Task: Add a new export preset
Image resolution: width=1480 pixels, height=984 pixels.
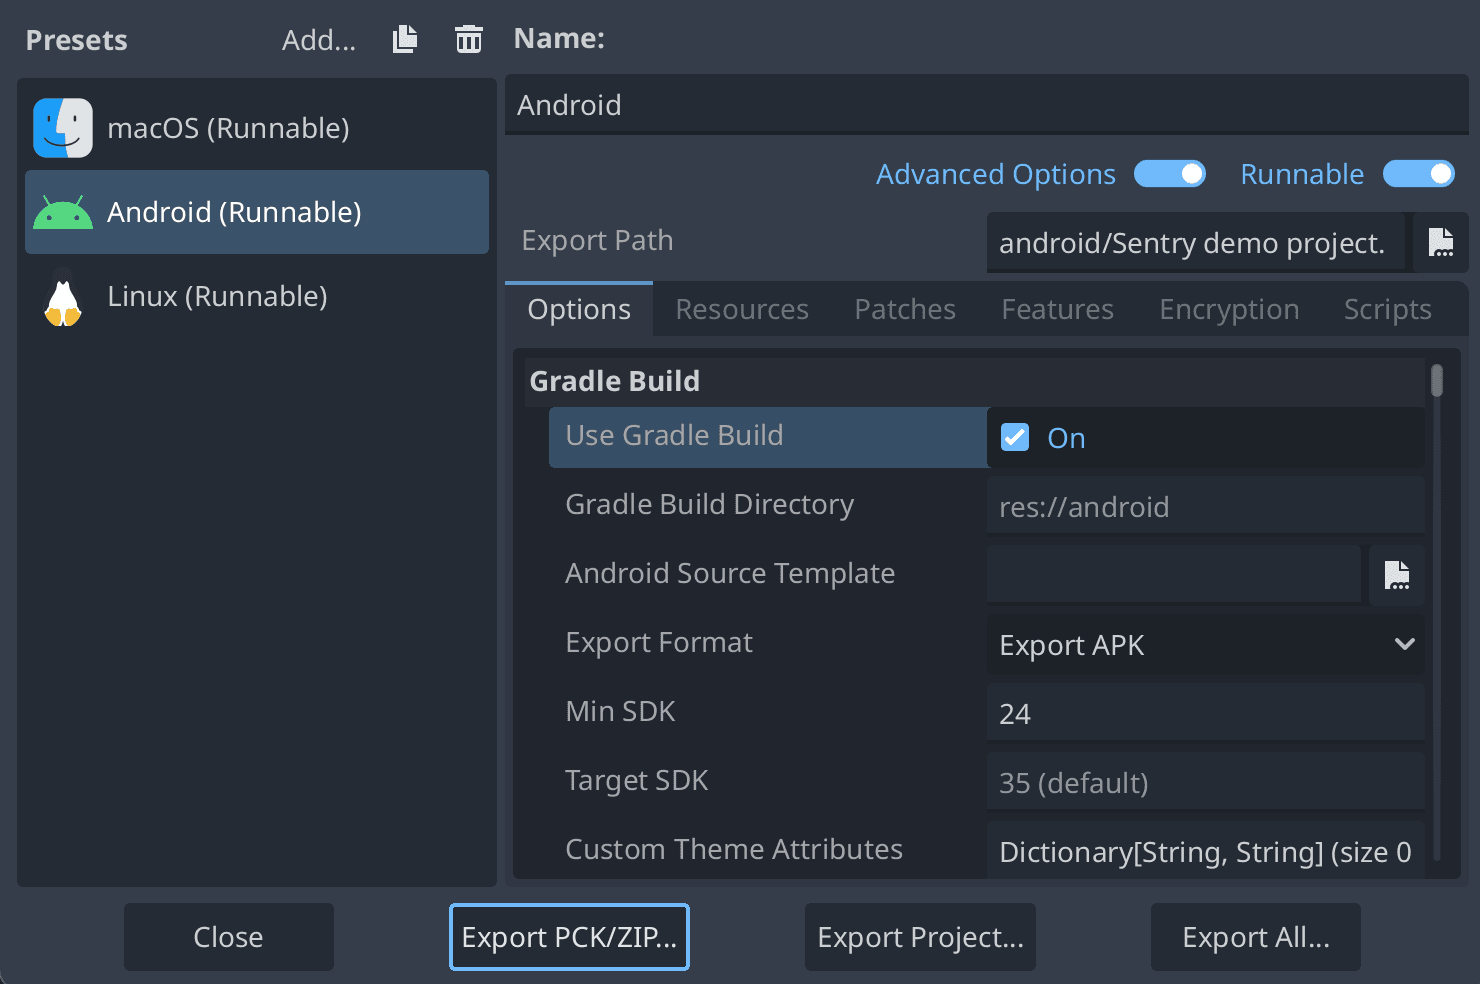Action: pyautogui.click(x=318, y=40)
